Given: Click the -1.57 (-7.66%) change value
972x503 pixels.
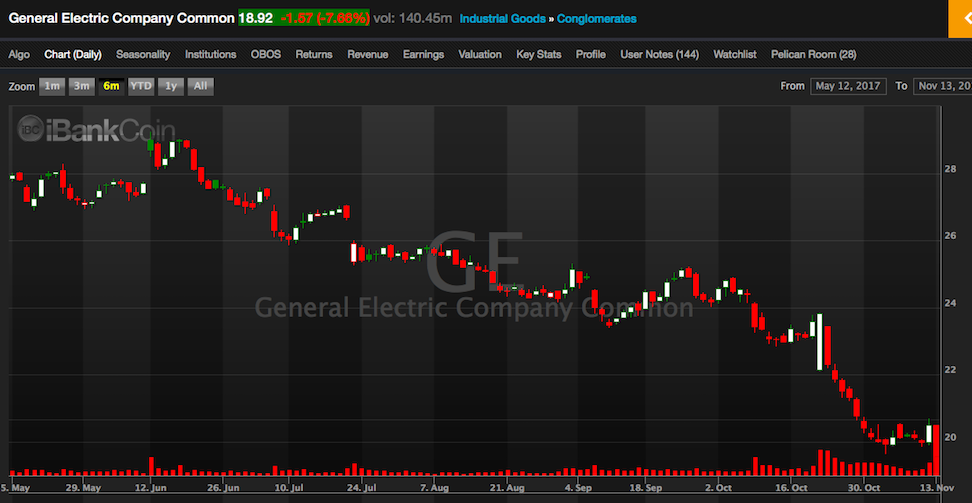Looking at the screenshot, I should point(324,19).
